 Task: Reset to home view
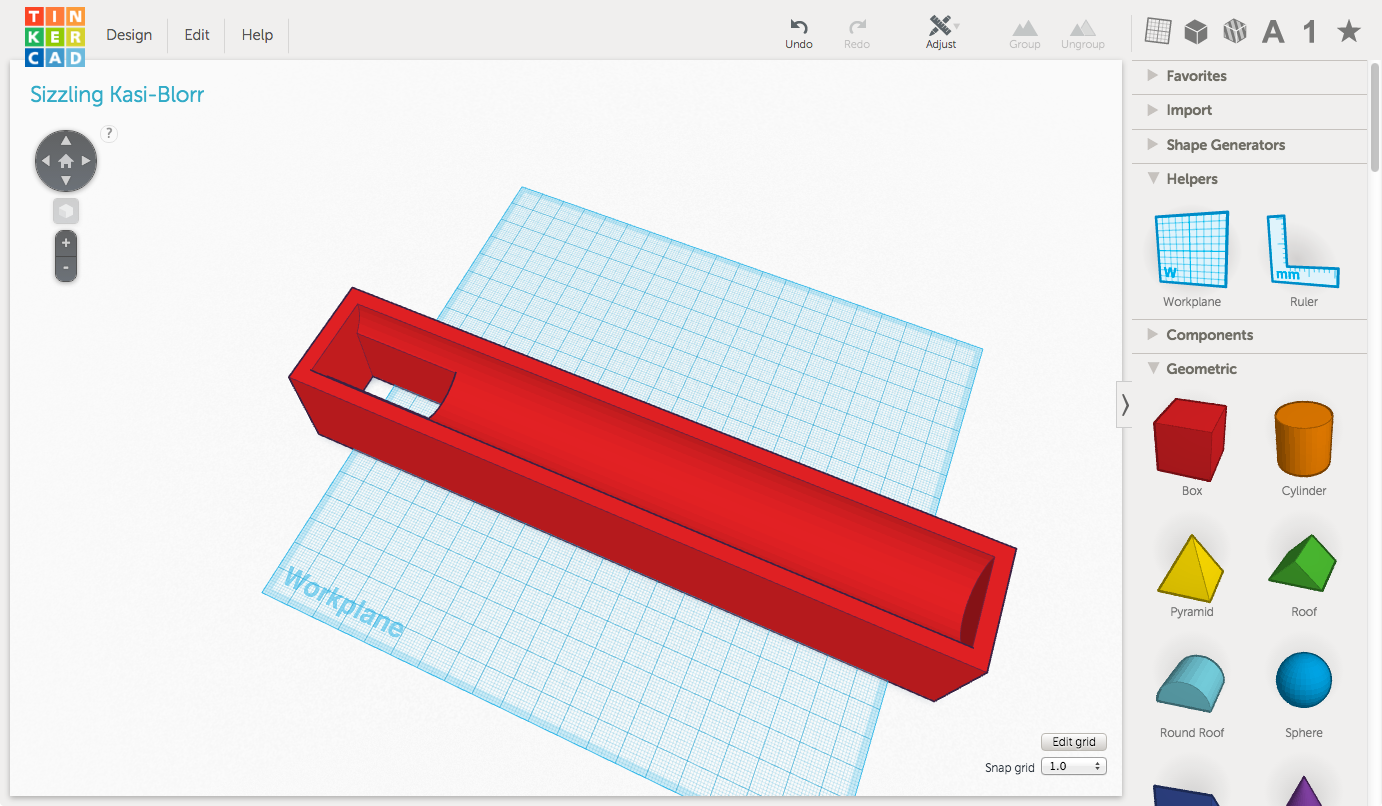(66, 160)
